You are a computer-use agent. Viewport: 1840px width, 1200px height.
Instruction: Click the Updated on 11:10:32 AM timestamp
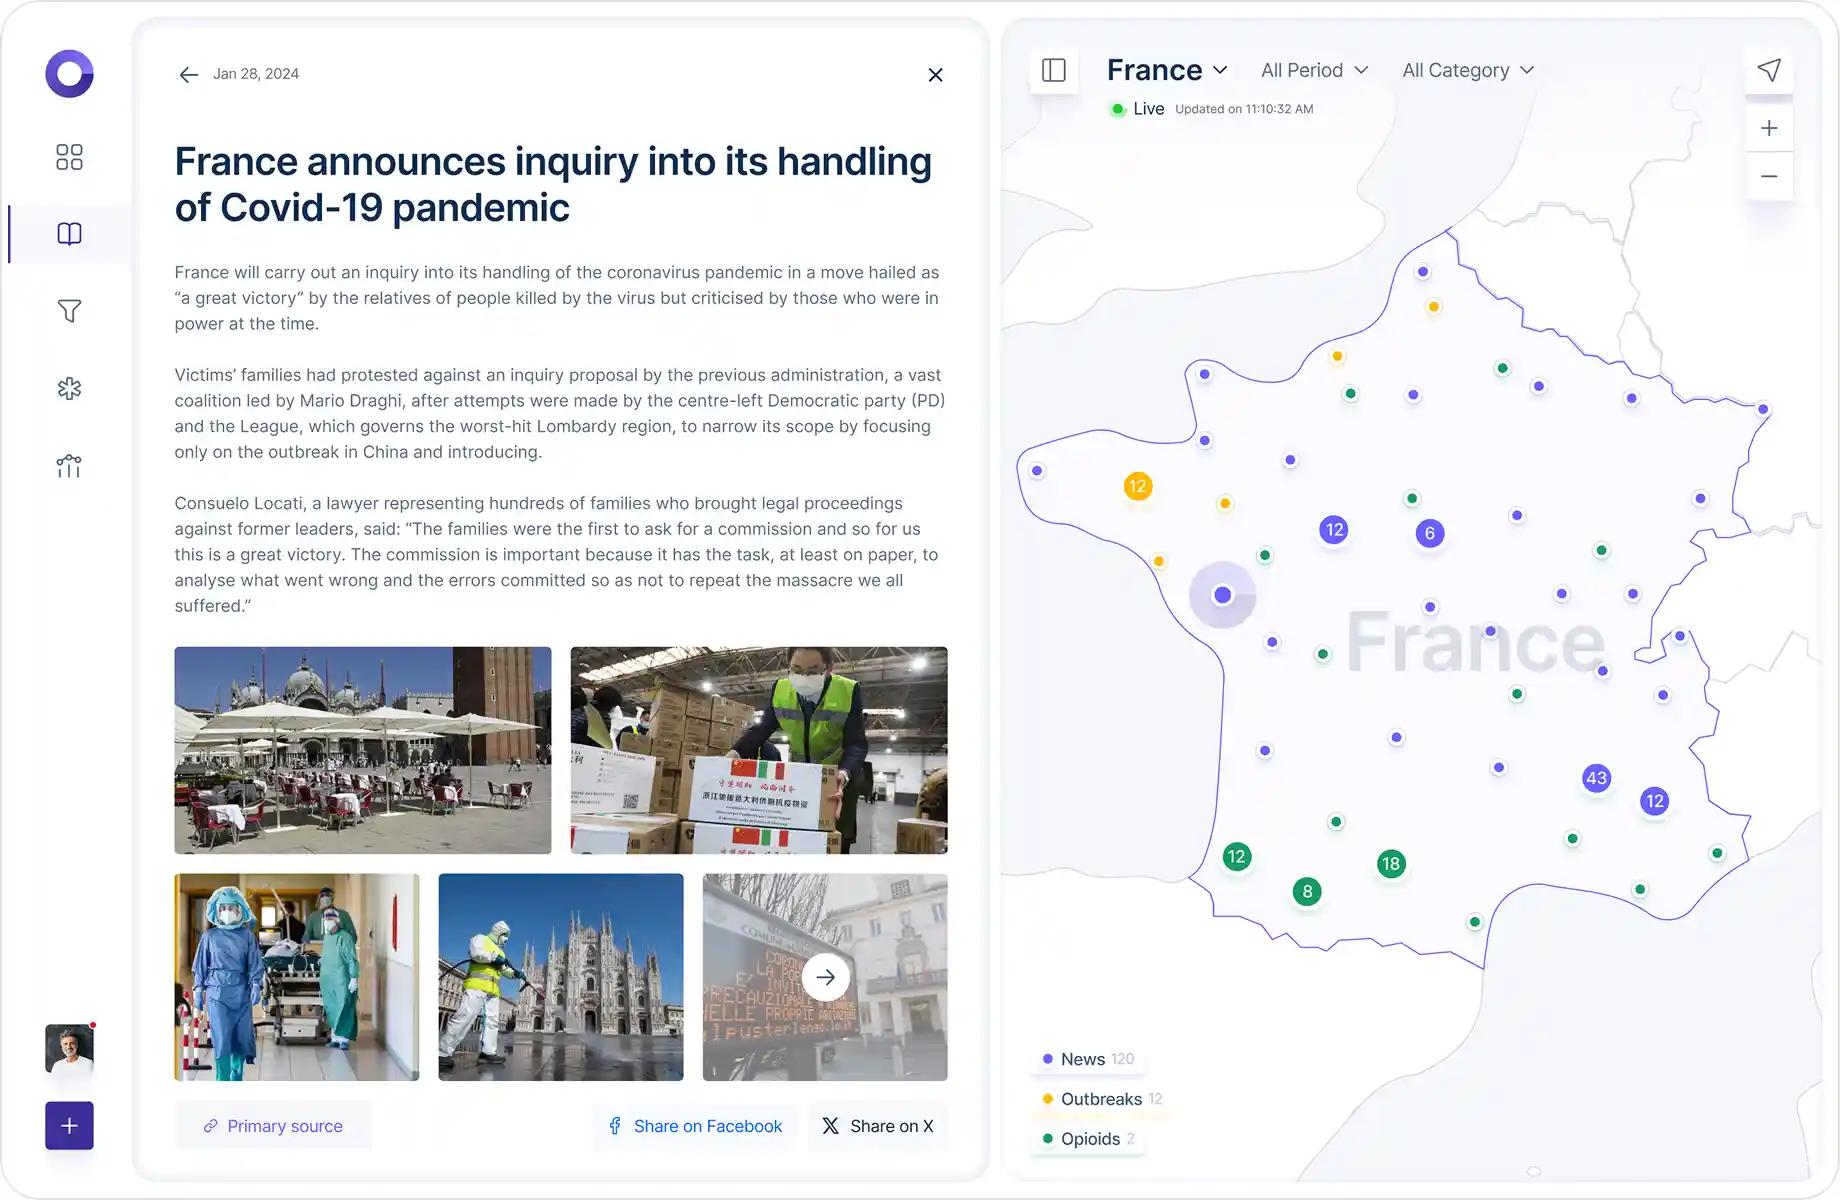coord(1244,109)
